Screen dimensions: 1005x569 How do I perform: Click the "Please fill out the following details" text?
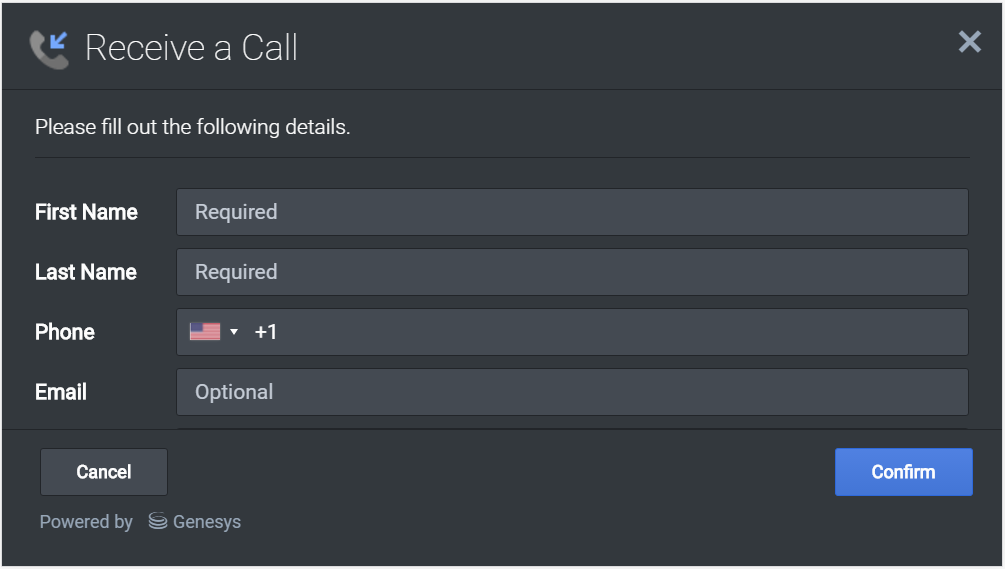192,127
